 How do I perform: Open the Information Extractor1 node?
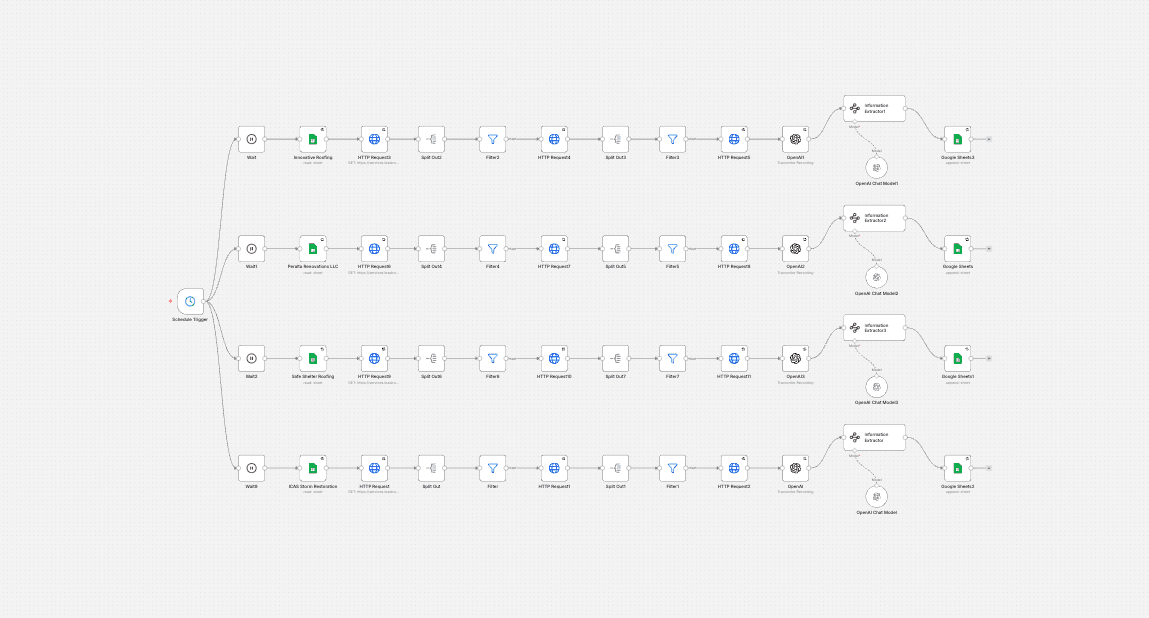pos(874,108)
